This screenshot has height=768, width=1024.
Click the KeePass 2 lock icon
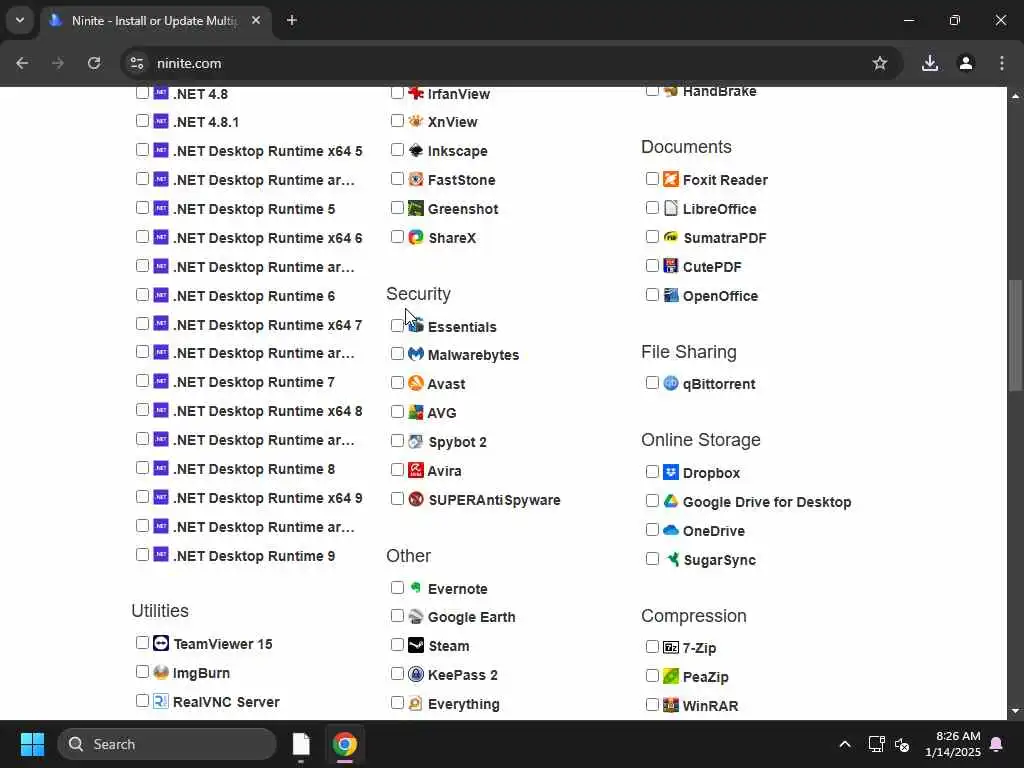tap(415, 674)
